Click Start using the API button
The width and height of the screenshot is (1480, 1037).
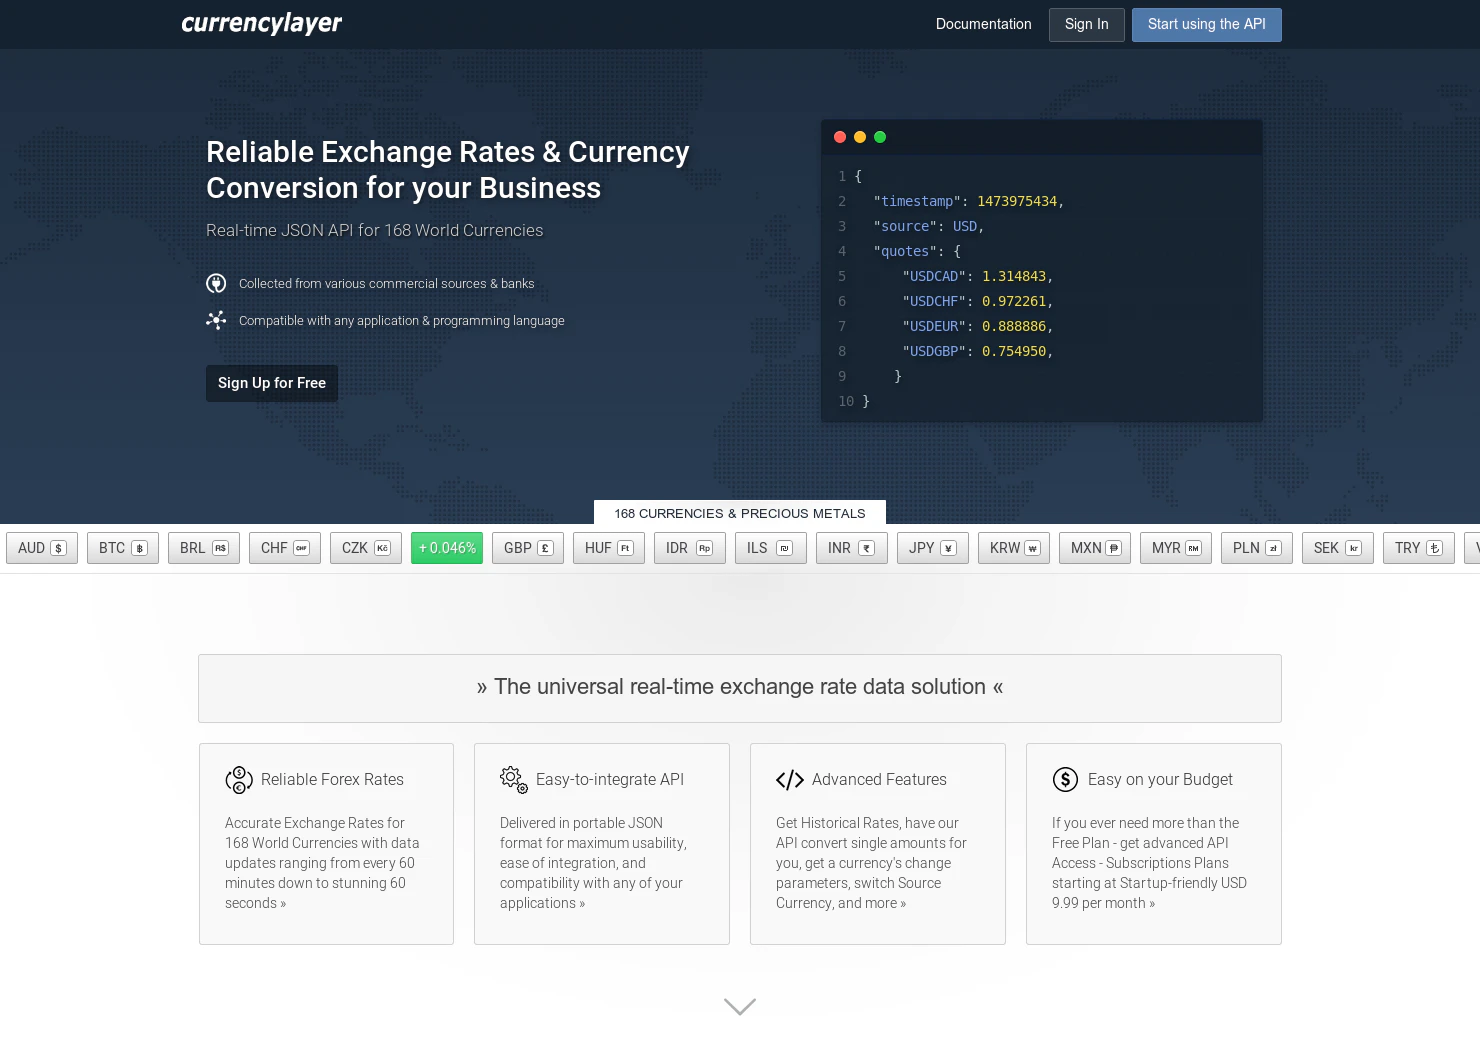[x=1206, y=24]
